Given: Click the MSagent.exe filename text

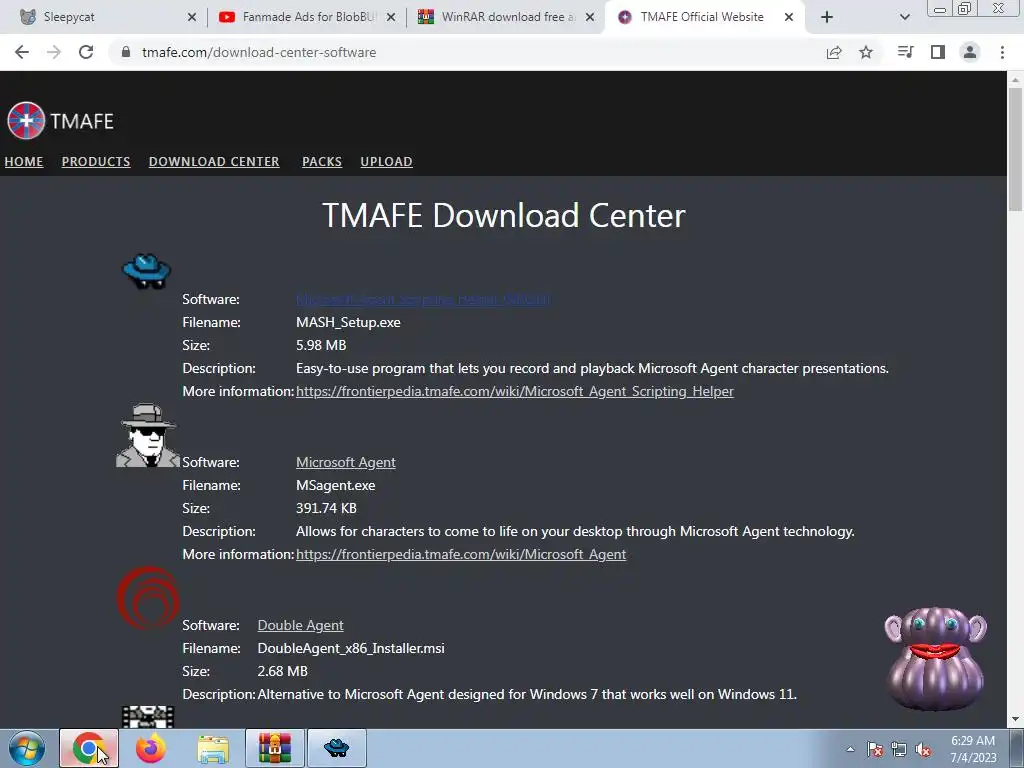Looking at the screenshot, I should 336,486.
